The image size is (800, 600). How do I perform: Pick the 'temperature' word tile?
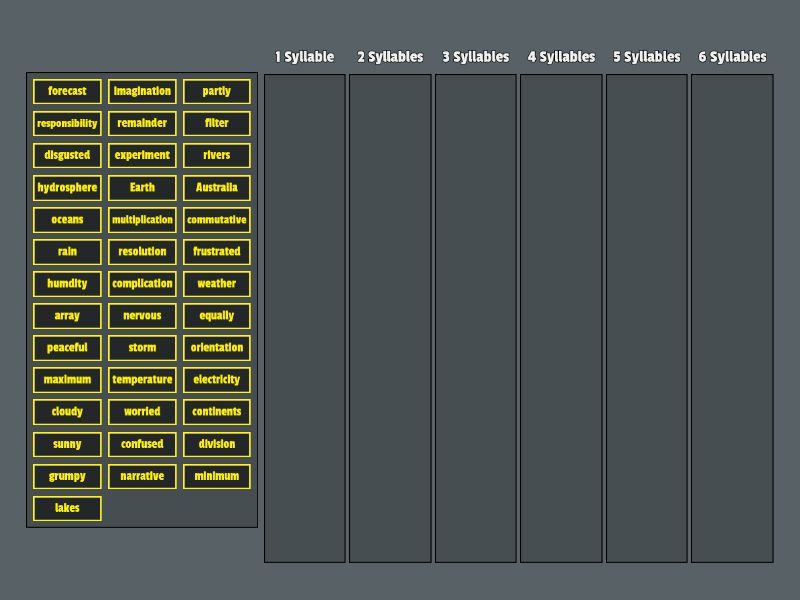coord(142,380)
